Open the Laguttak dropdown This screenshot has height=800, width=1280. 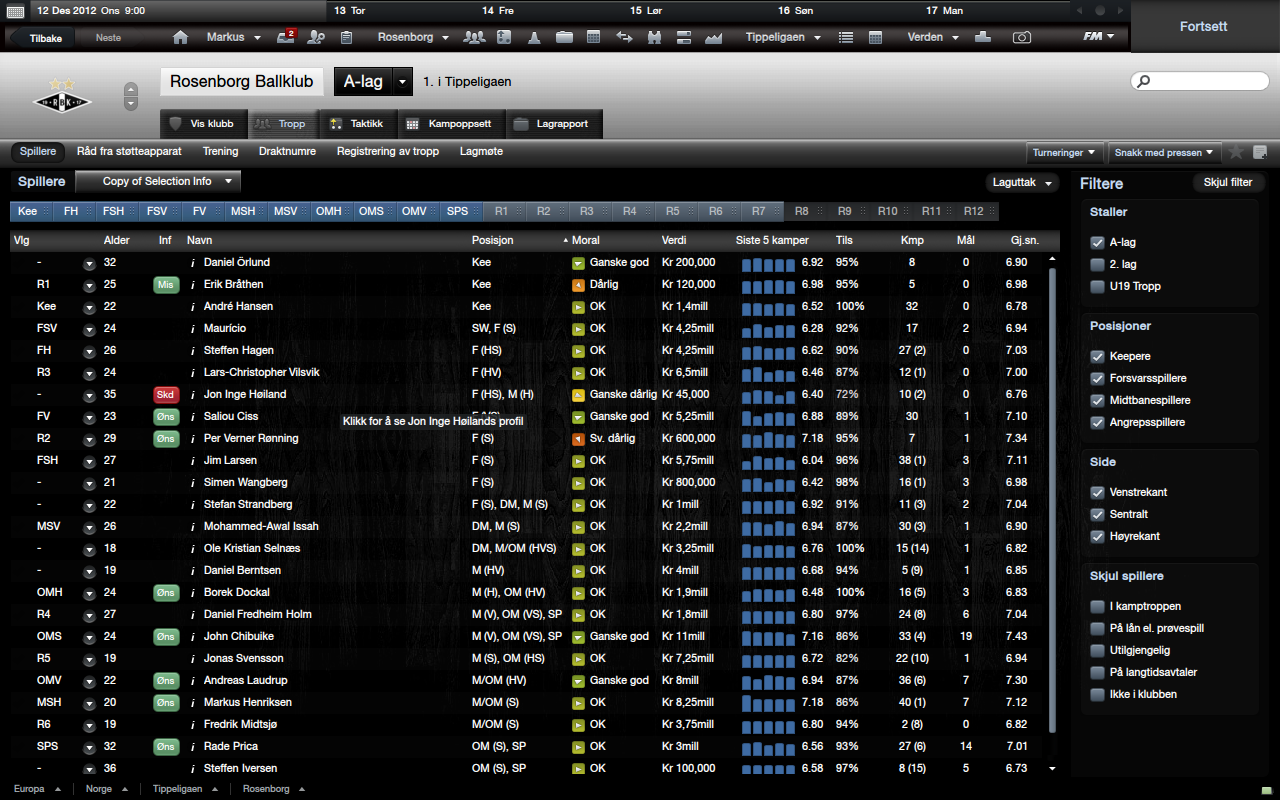click(1021, 183)
